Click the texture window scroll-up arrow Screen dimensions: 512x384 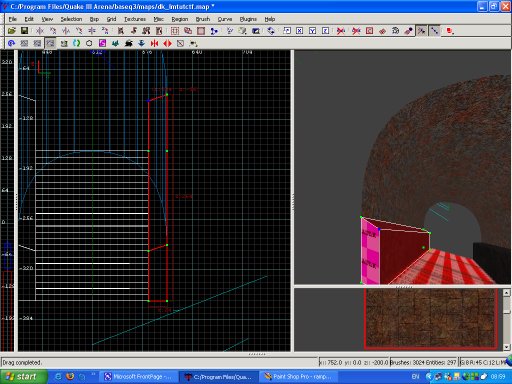(x=506, y=293)
